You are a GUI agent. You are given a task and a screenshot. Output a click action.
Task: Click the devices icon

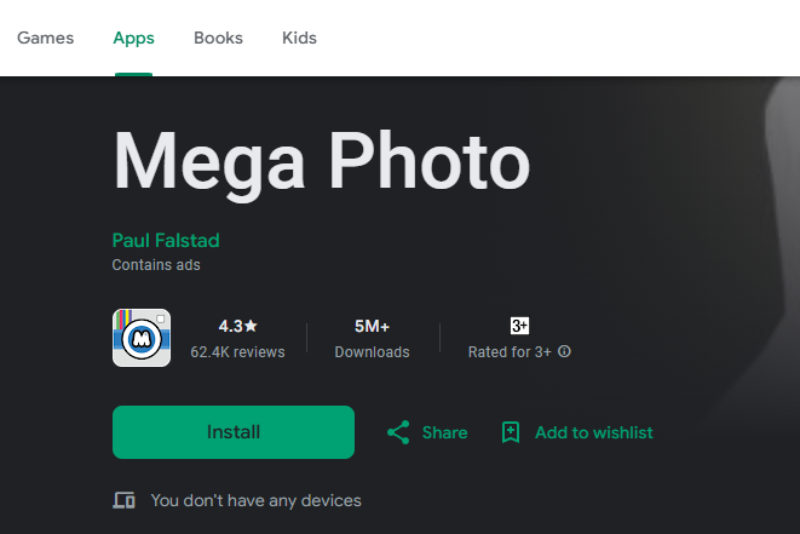pyautogui.click(x=124, y=500)
